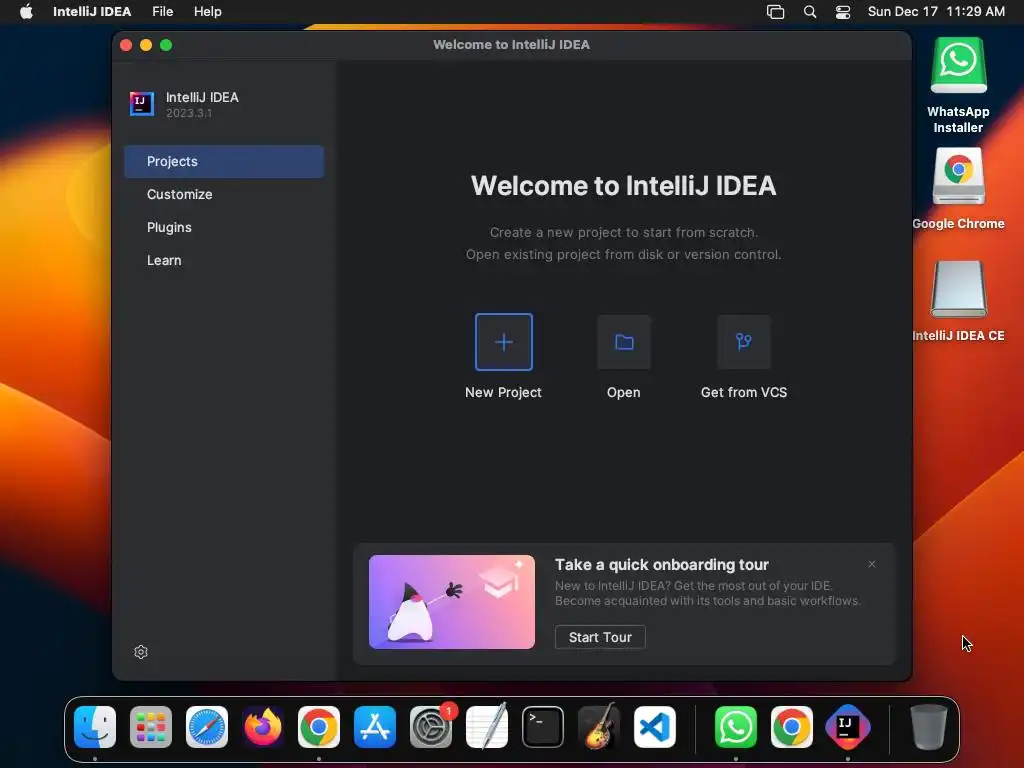The image size is (1024, 768).
Task: Click the version number 2023.3.1
Action: coord(189,113)
